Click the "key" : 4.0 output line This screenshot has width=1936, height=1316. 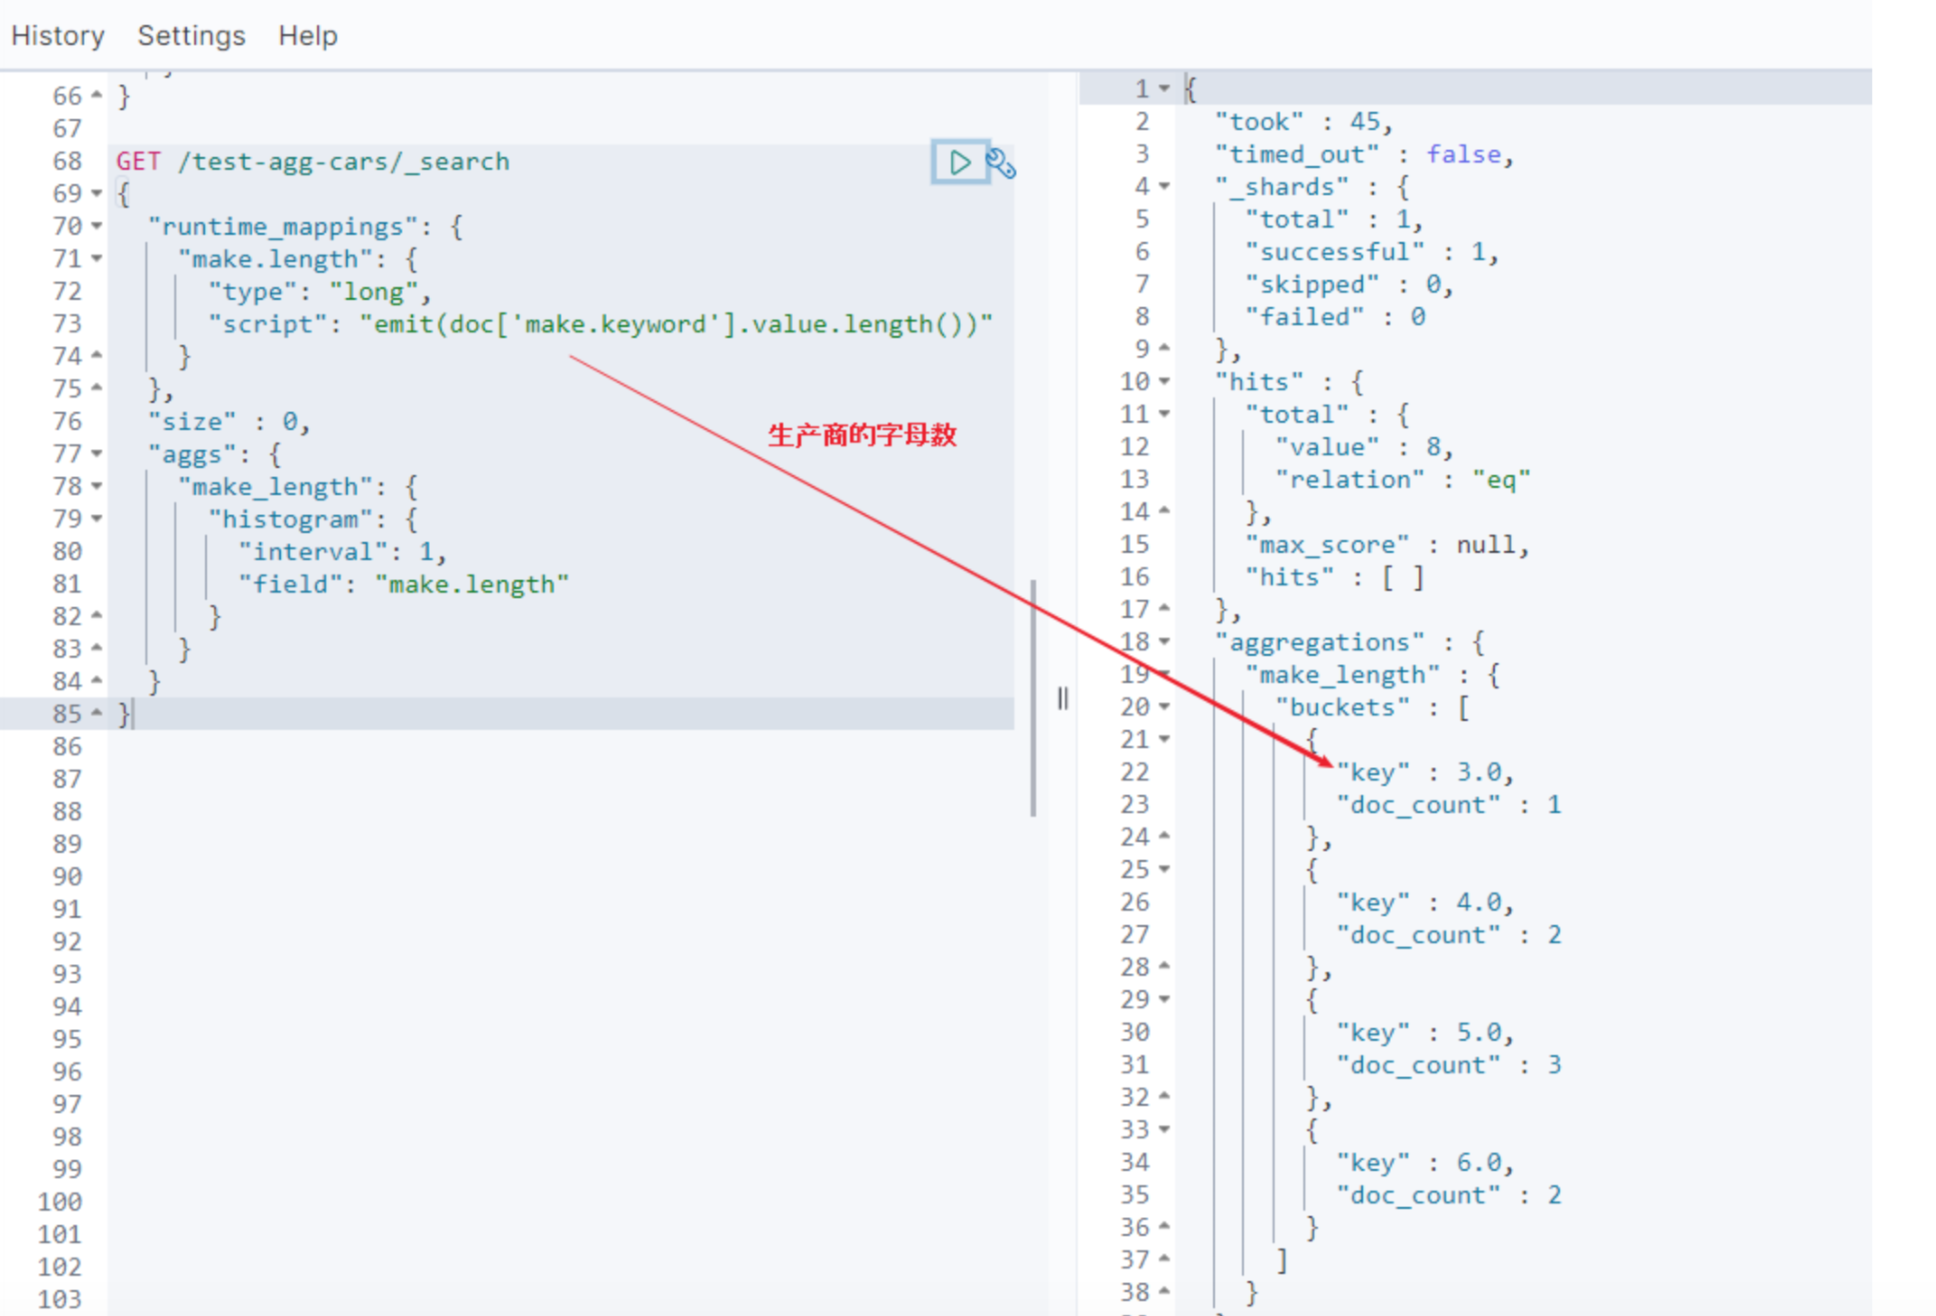1425,902
